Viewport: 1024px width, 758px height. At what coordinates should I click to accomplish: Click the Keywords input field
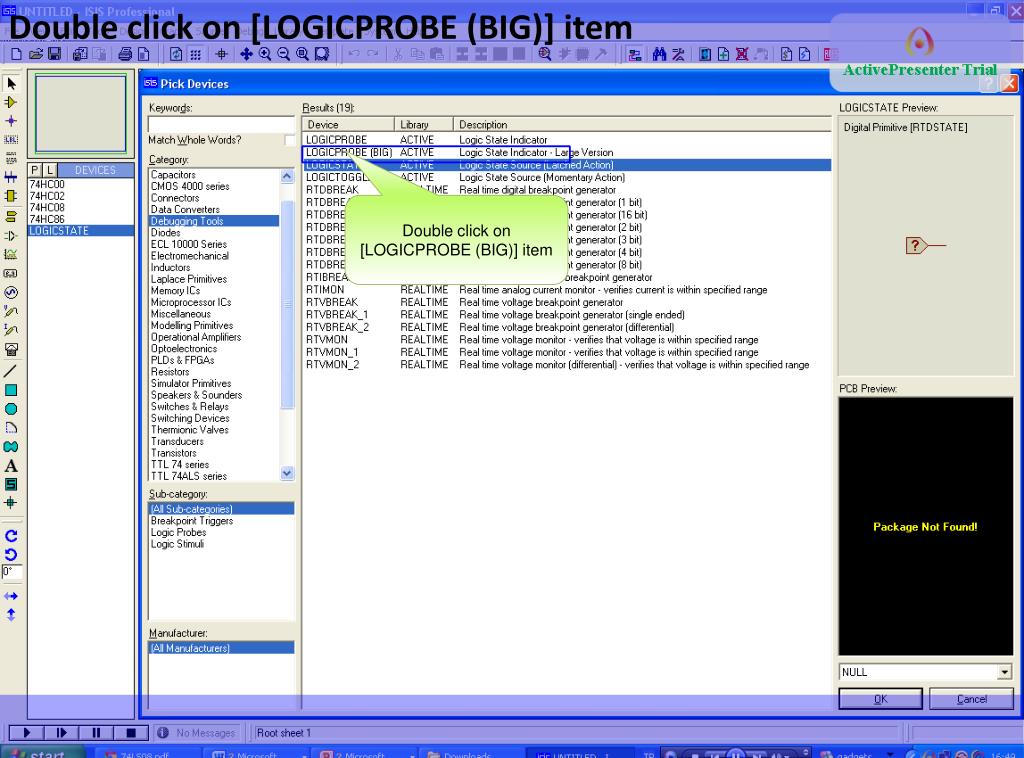221,124
